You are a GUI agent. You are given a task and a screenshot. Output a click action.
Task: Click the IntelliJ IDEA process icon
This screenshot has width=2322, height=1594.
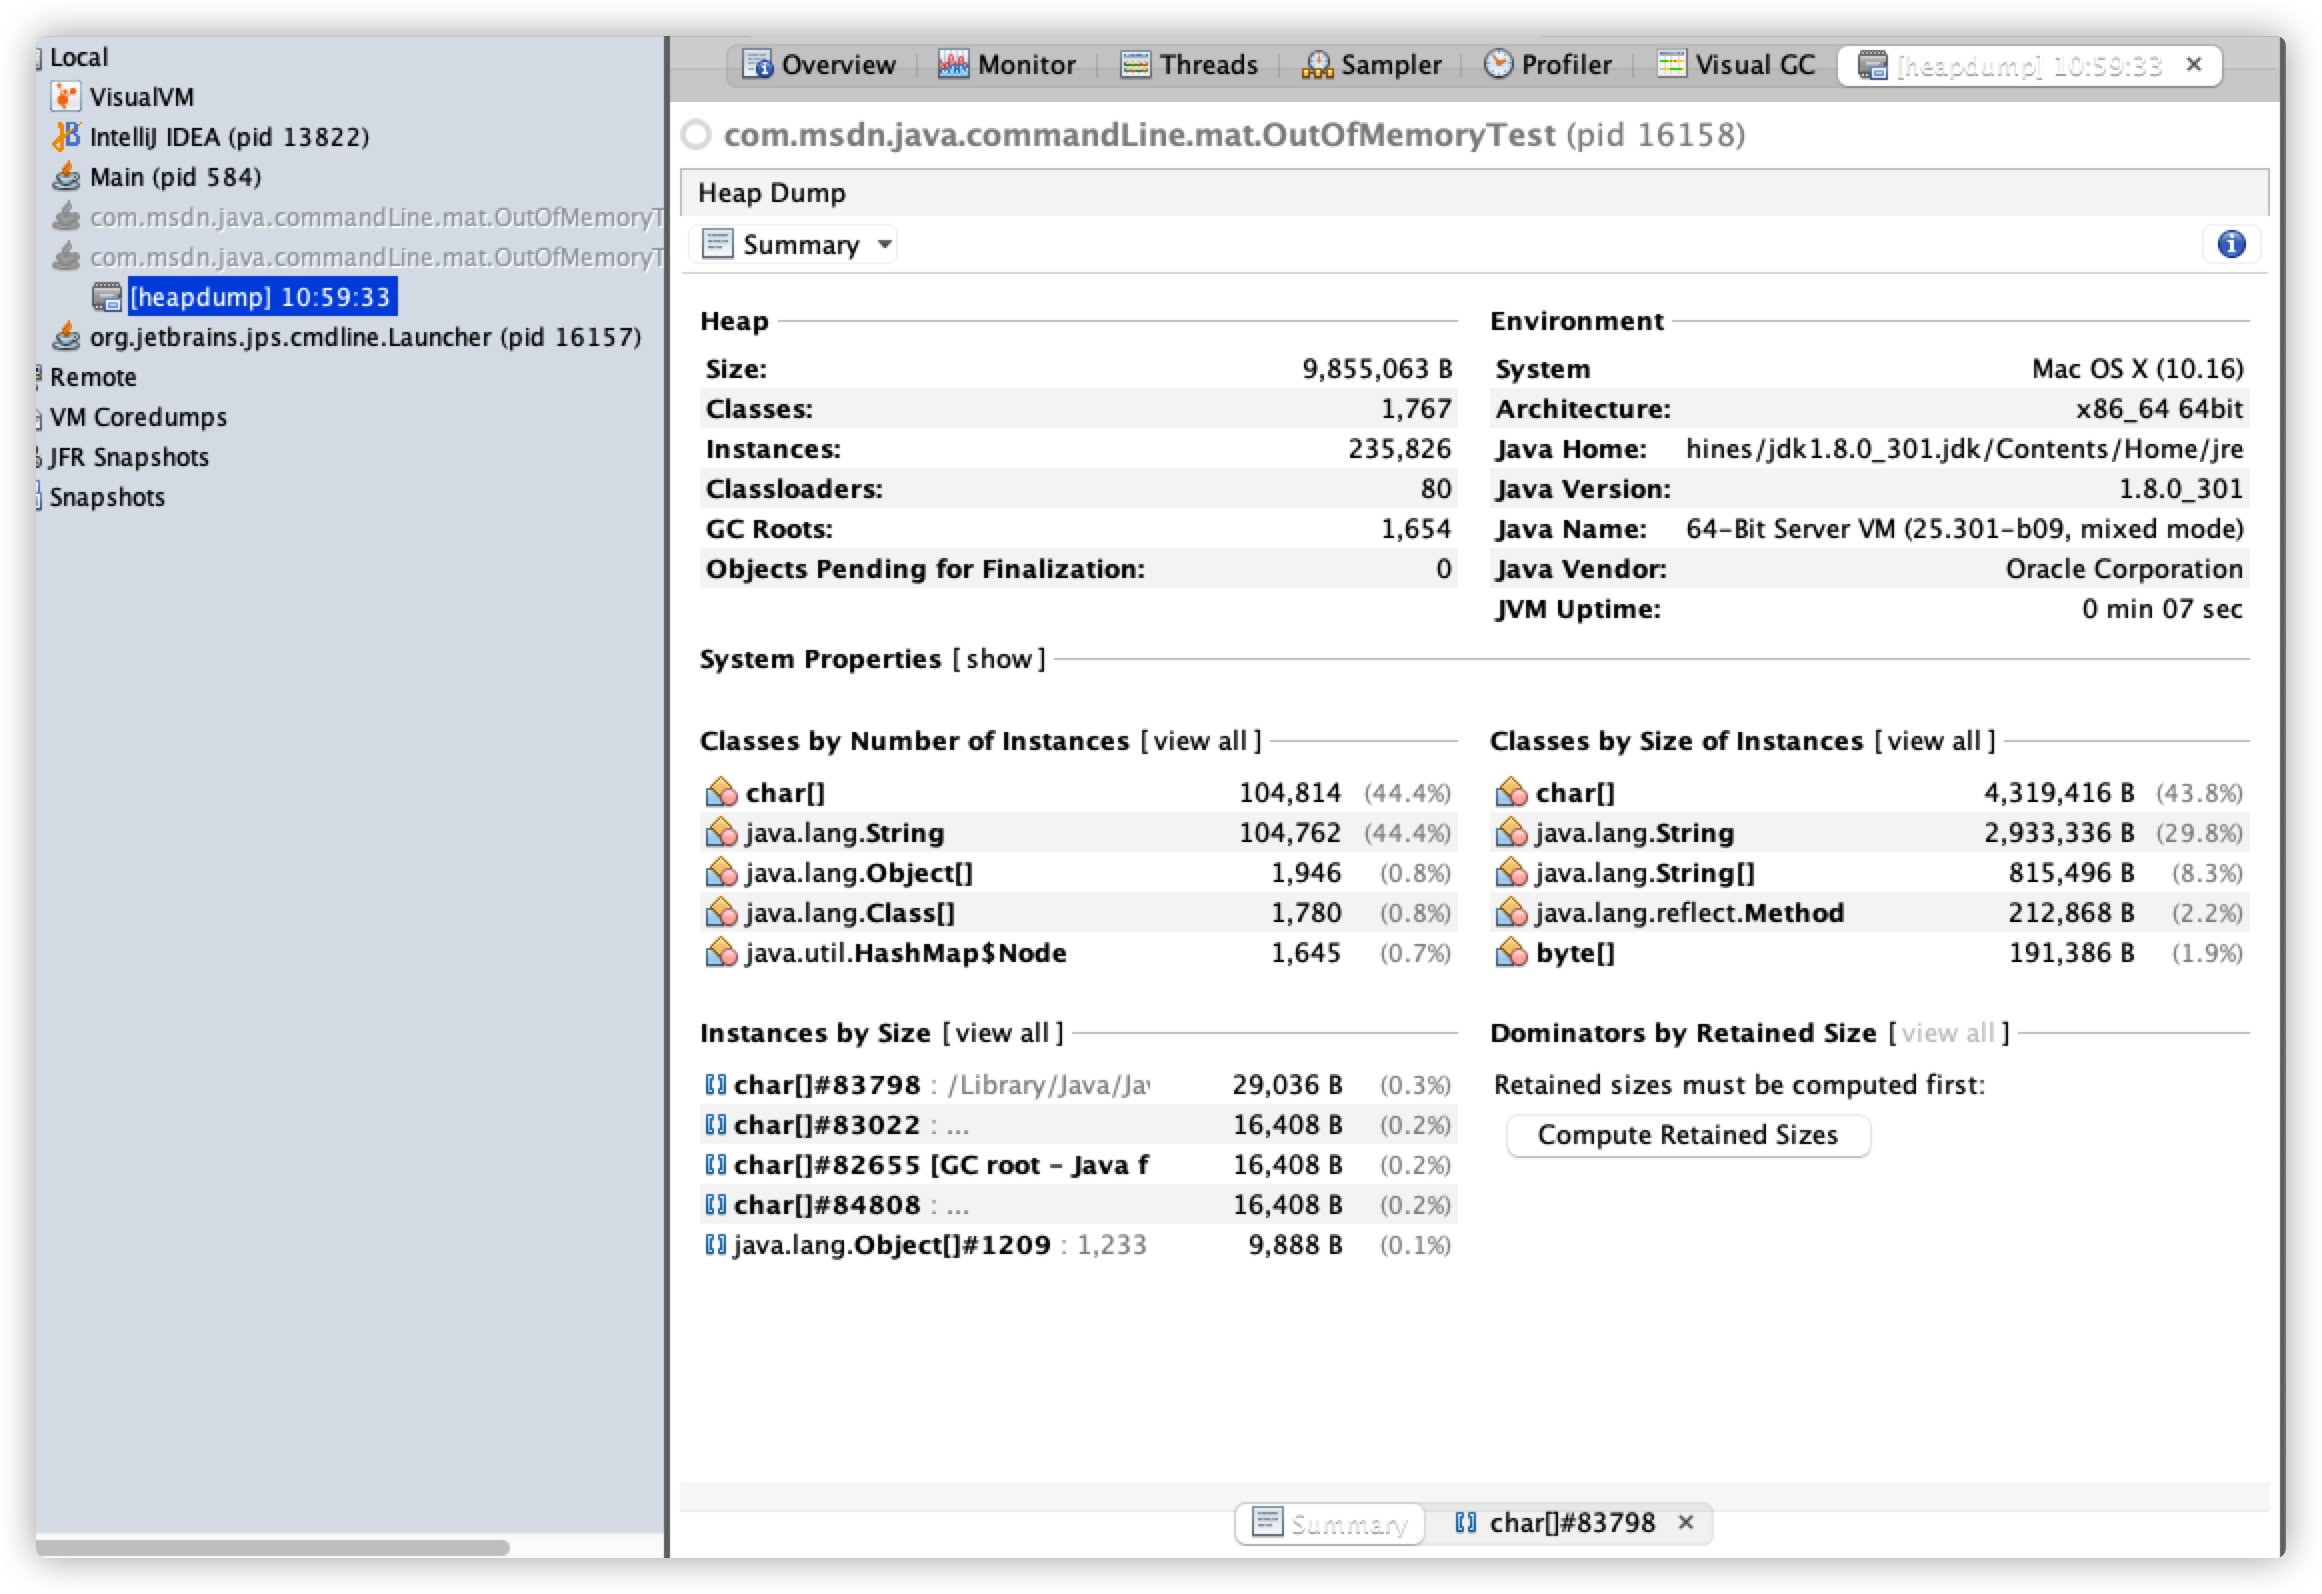[66, 136]
